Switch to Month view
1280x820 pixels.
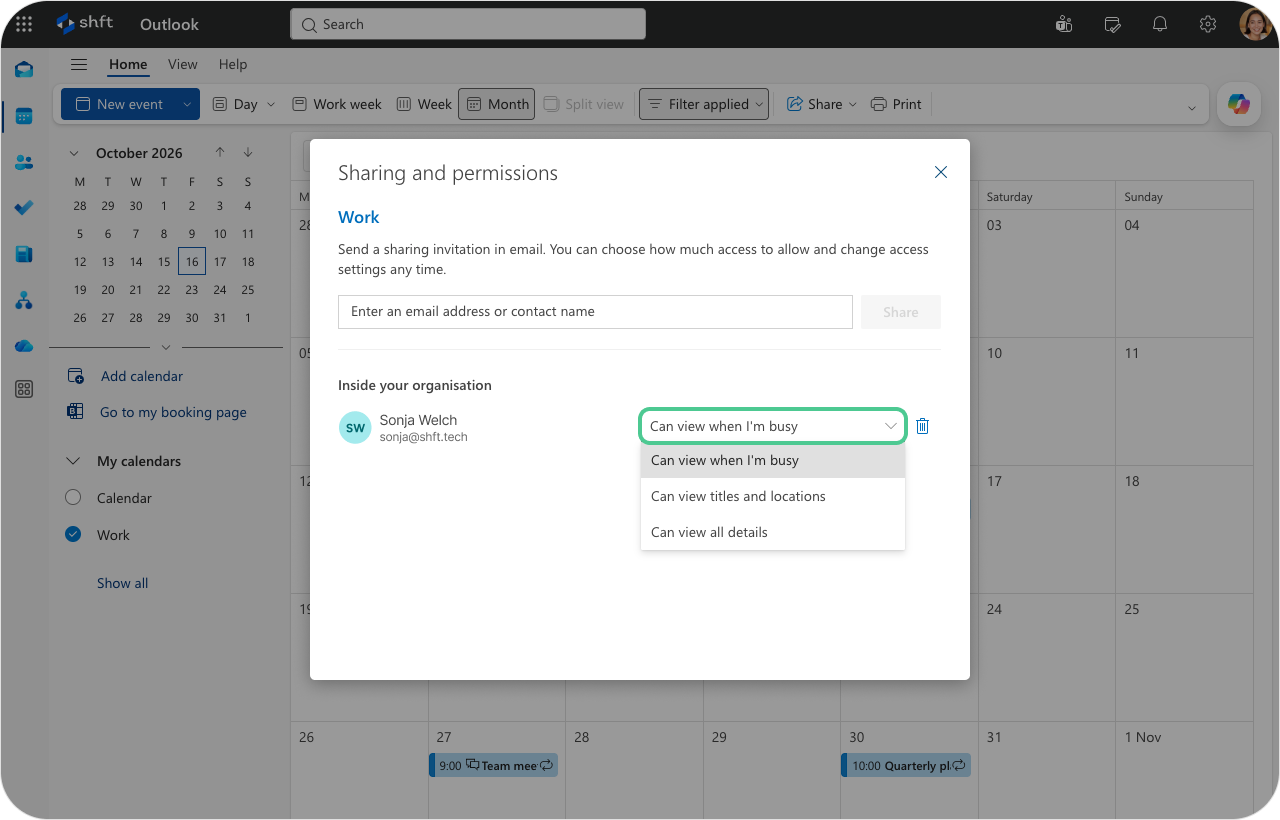[497, 104]
